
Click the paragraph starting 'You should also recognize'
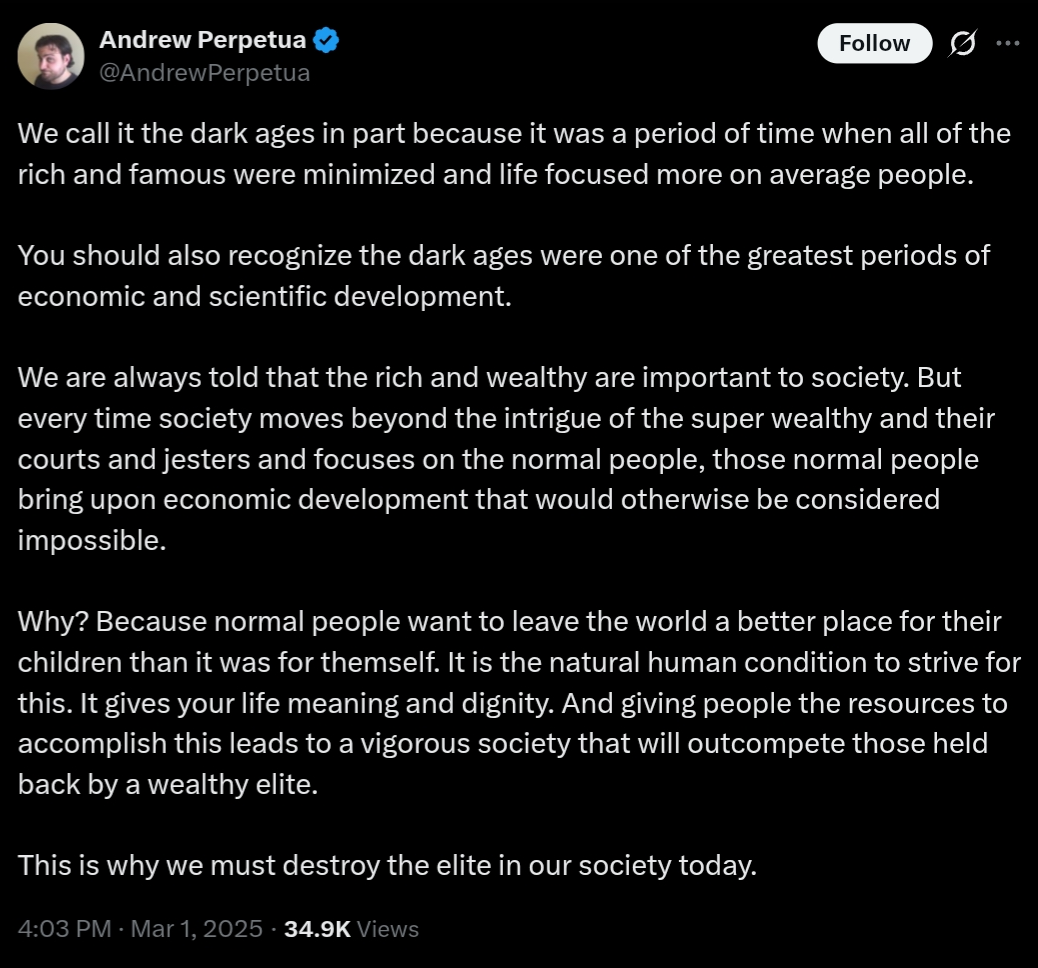(504, 275)
